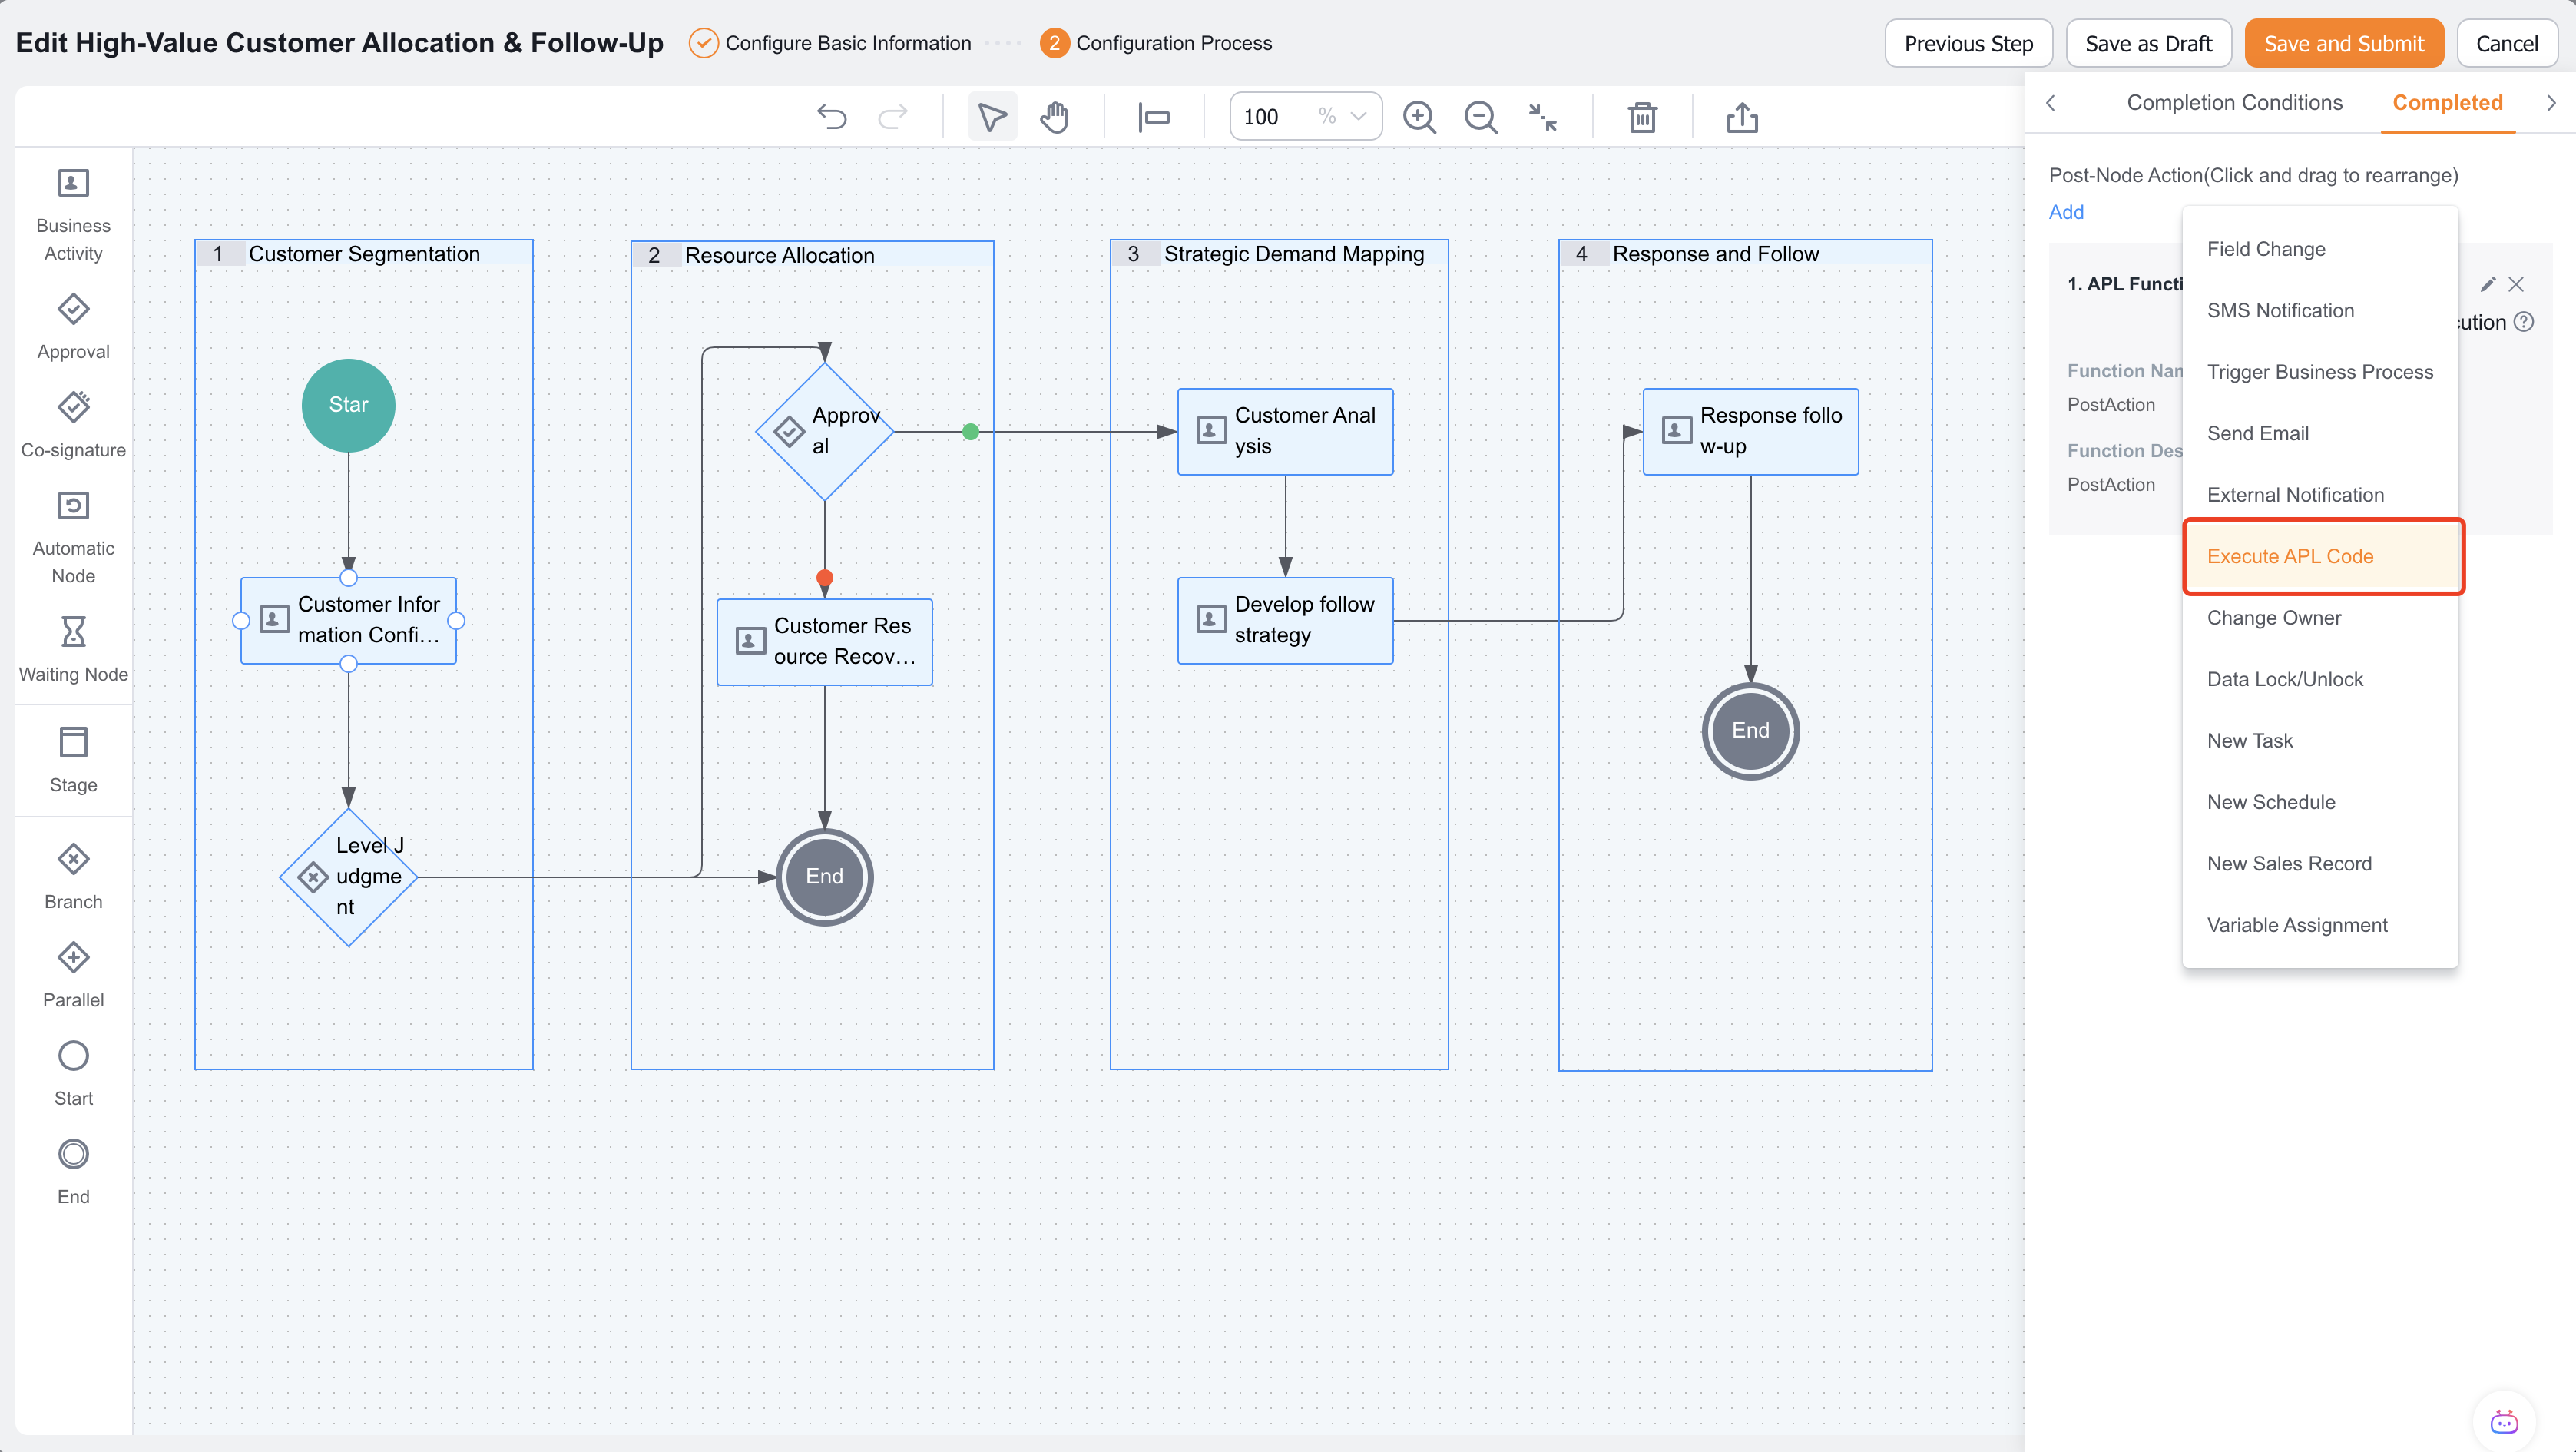The height and width of the screenshot is (1452, 2576).
Task: Click Save as Draft button
Action: click(2148, 43)
